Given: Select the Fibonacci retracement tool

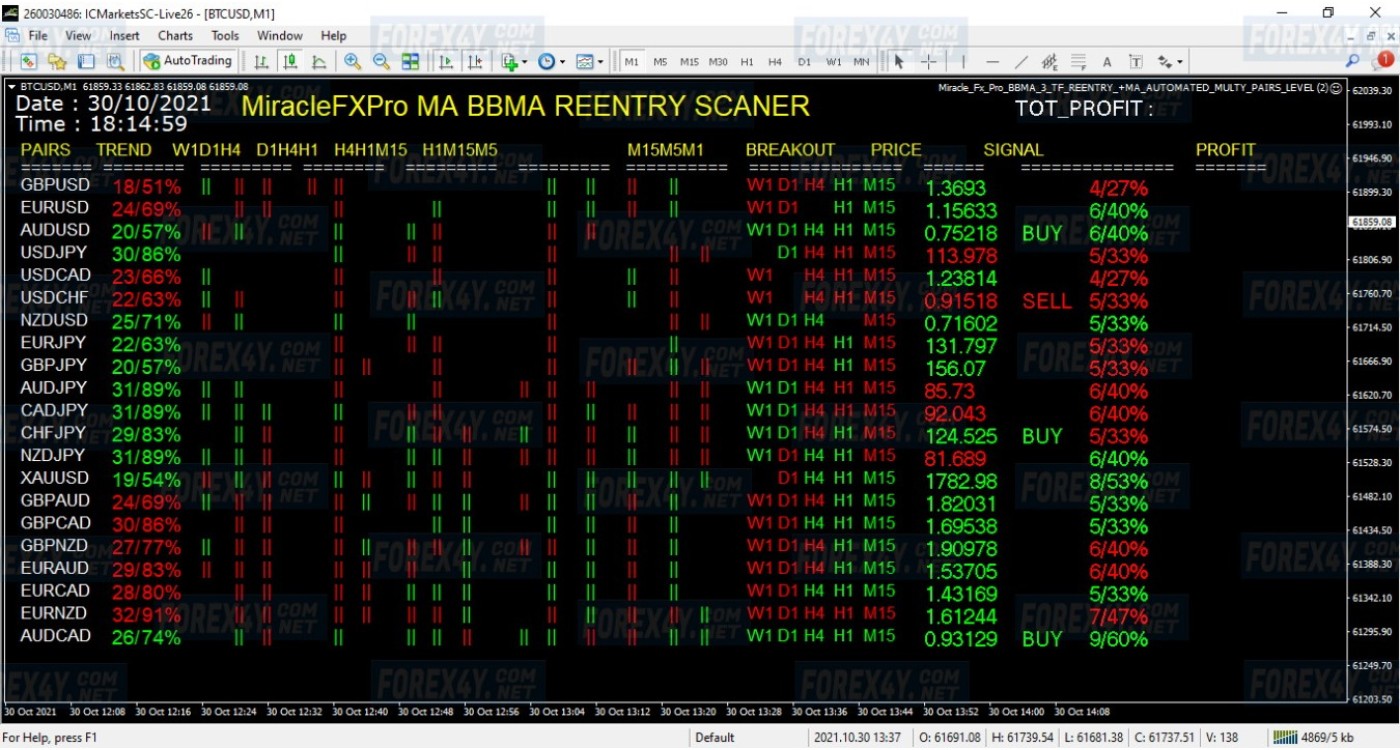Looking at the screenshot, I should point(1078,61).
